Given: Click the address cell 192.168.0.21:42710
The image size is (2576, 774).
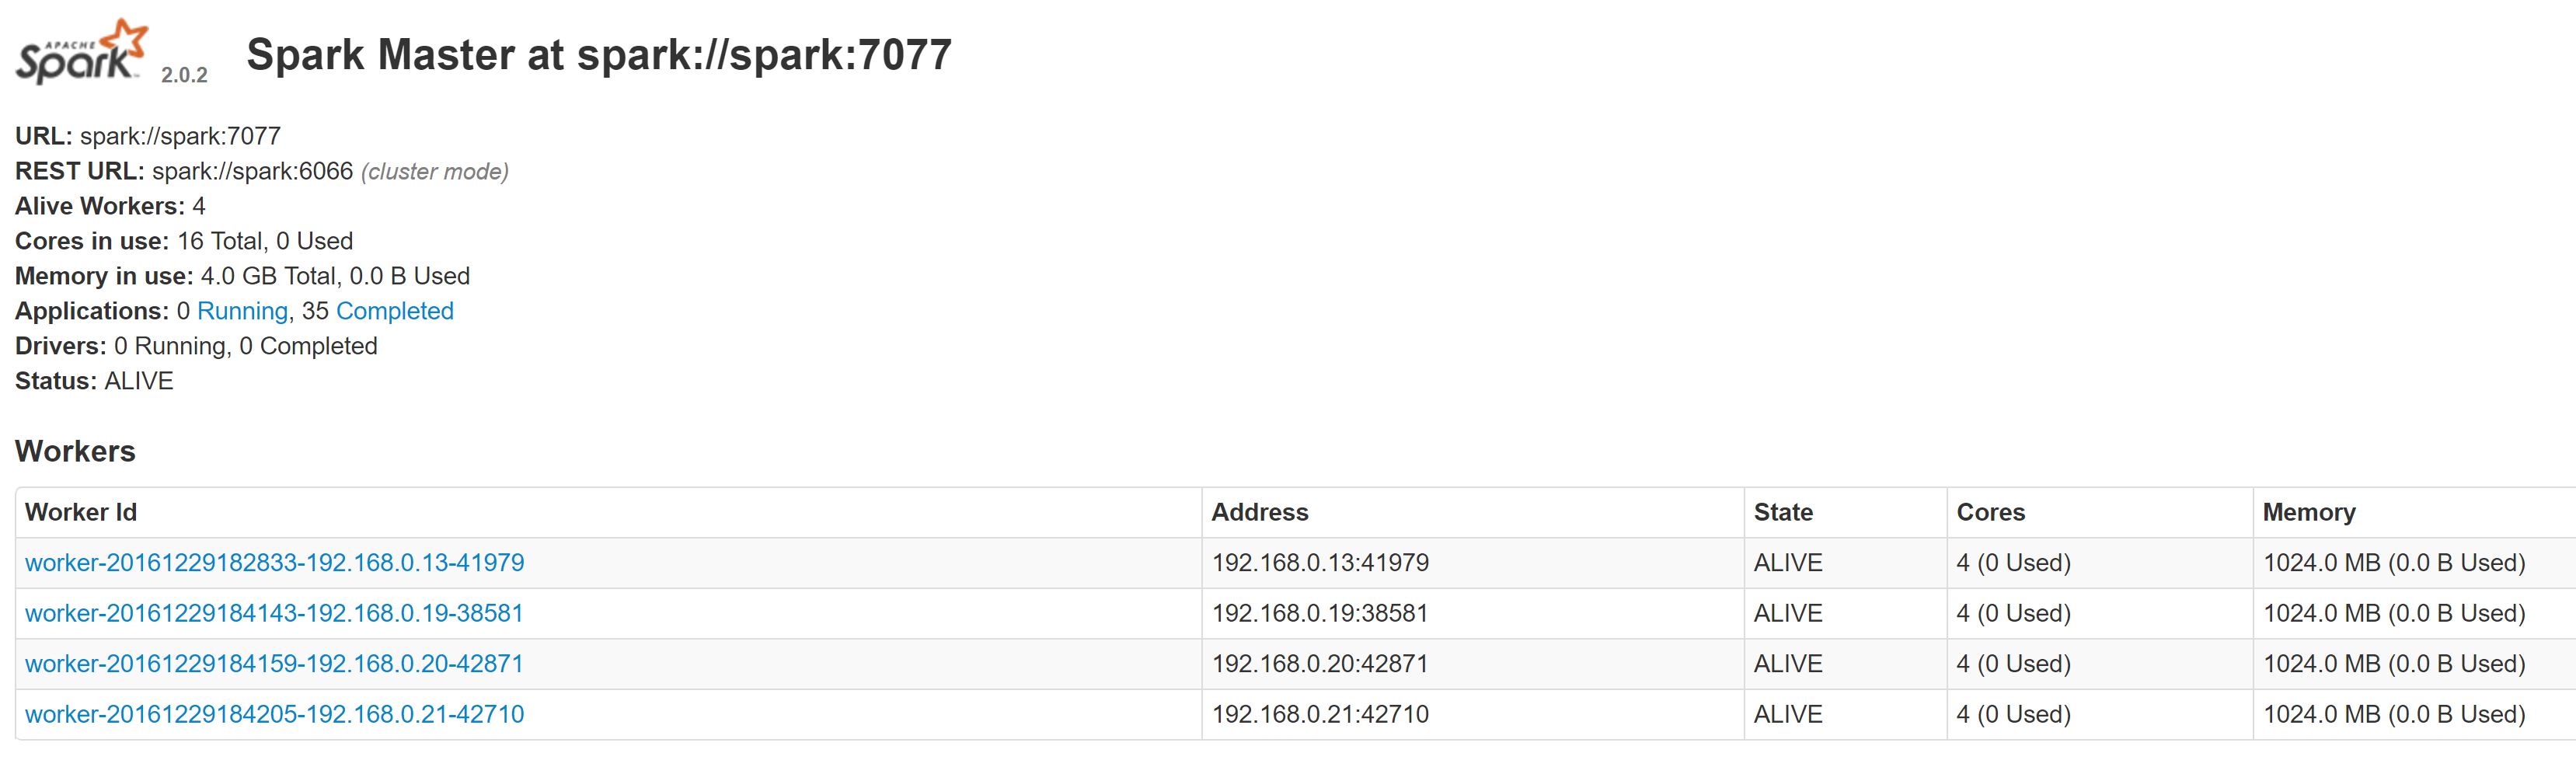Looking at the screenshot, I should (x=1320, y=714).
